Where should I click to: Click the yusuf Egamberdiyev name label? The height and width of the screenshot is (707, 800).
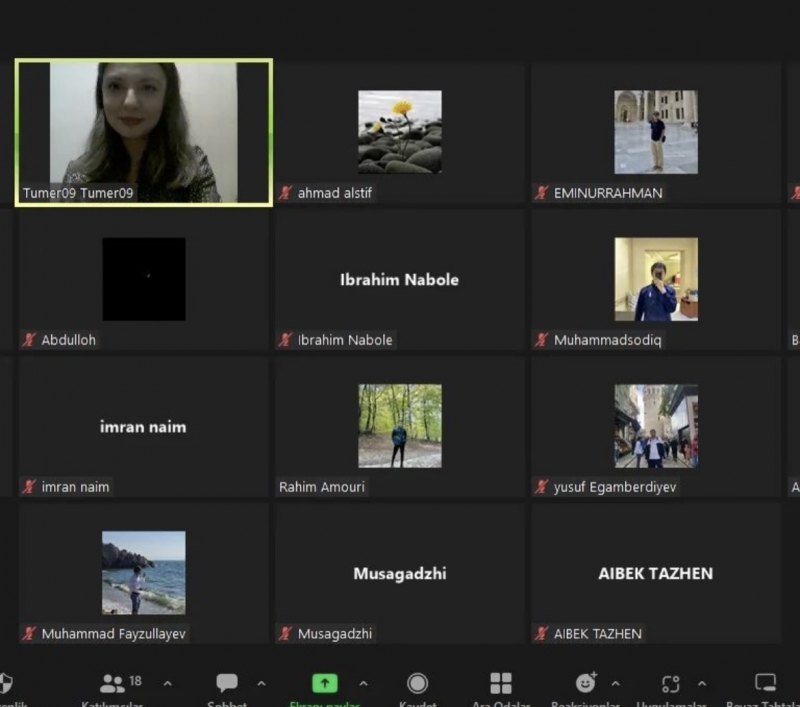tap(615, 487)
